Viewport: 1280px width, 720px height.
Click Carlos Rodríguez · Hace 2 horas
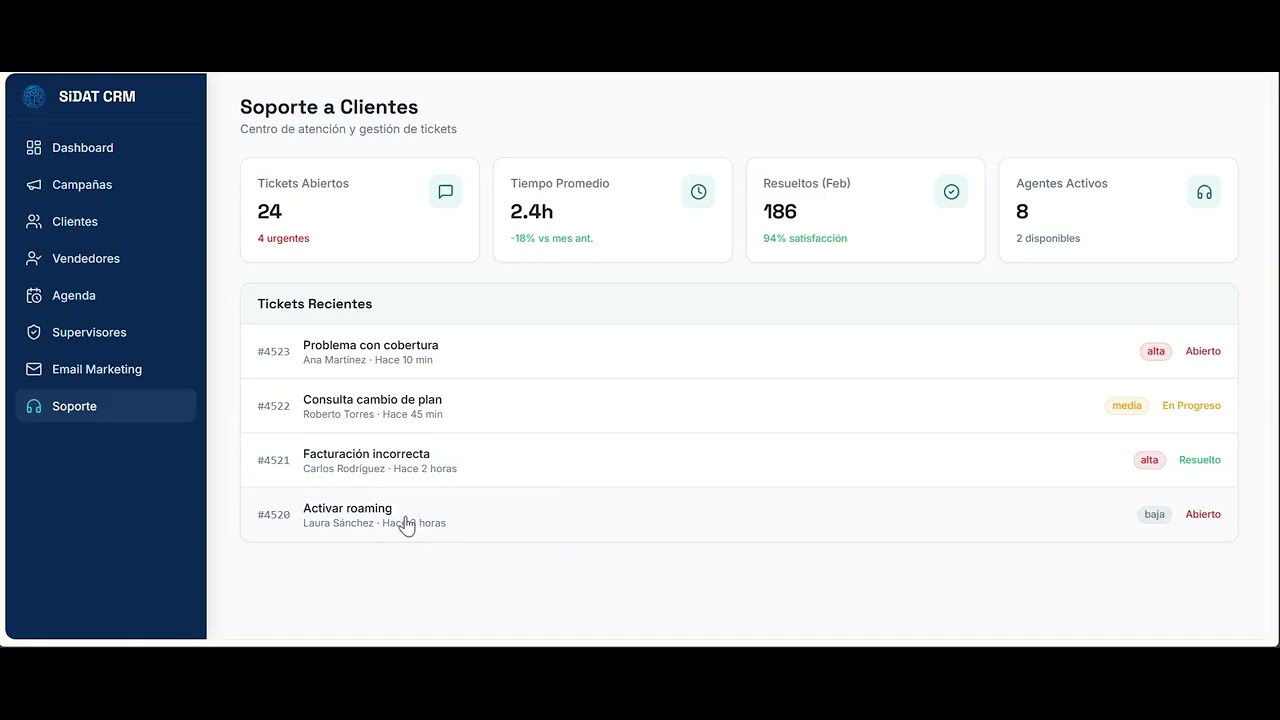tap(380, 468)
